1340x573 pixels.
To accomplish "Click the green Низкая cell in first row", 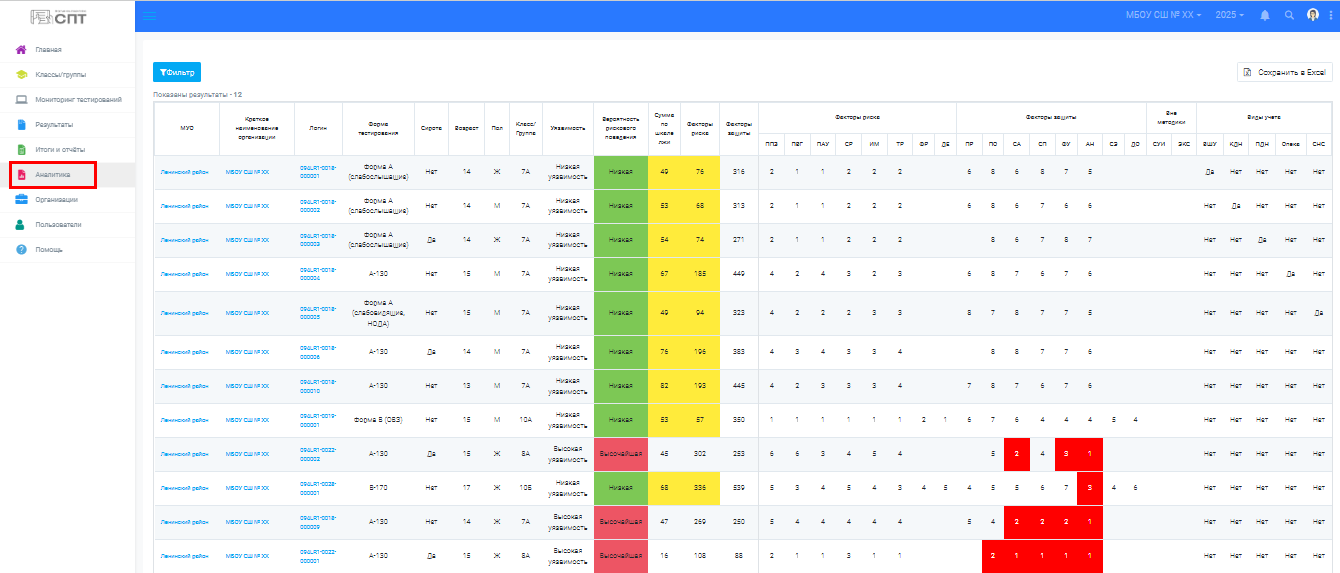I will (x=620, y=172).
